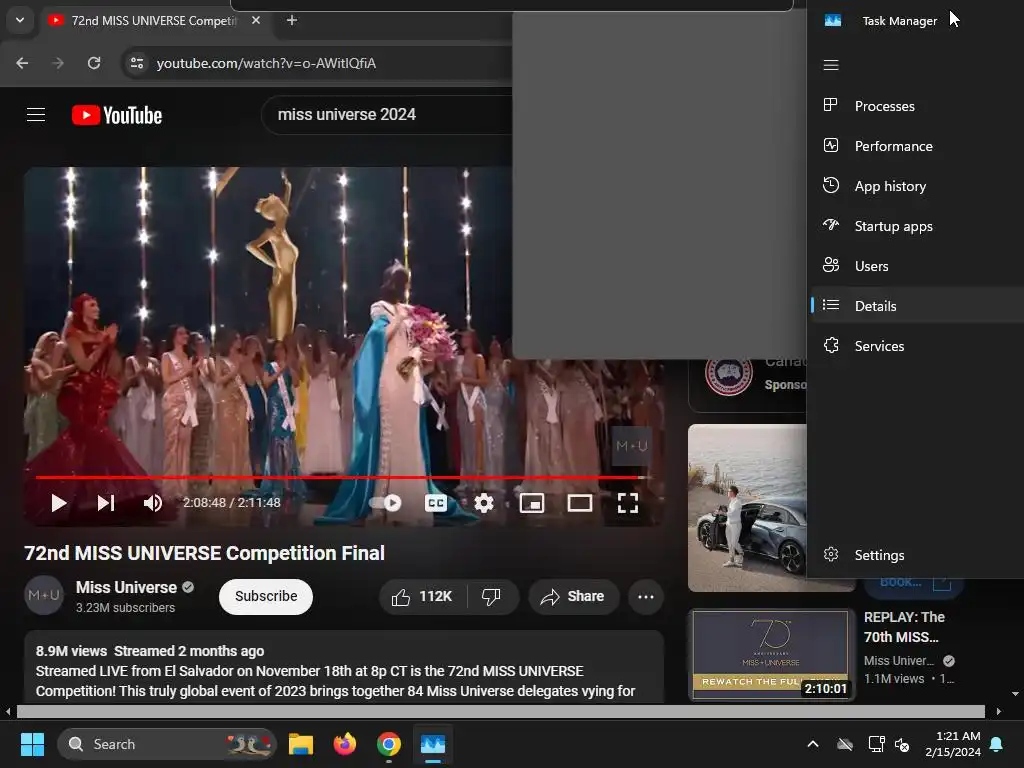1024x768 pixels.
Task: Switch to miniplayer mode
Action: 532,503
